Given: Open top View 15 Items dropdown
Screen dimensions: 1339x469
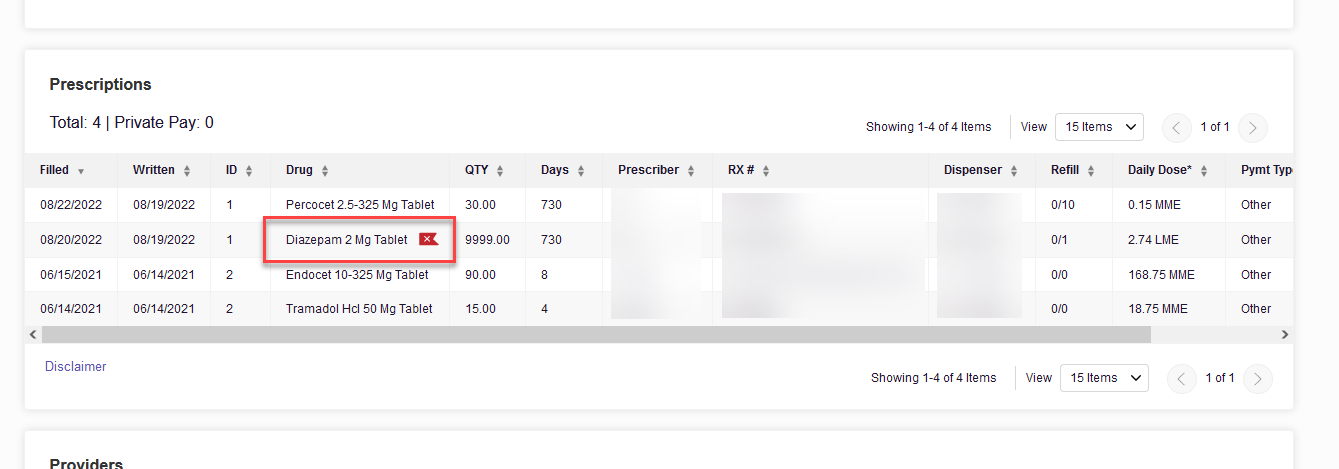Looking at the screenshot, I should tap(1099, 127).
